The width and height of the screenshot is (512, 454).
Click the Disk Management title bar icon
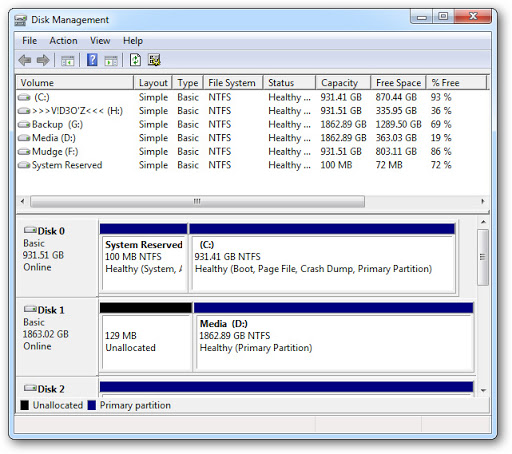(21, 20)
